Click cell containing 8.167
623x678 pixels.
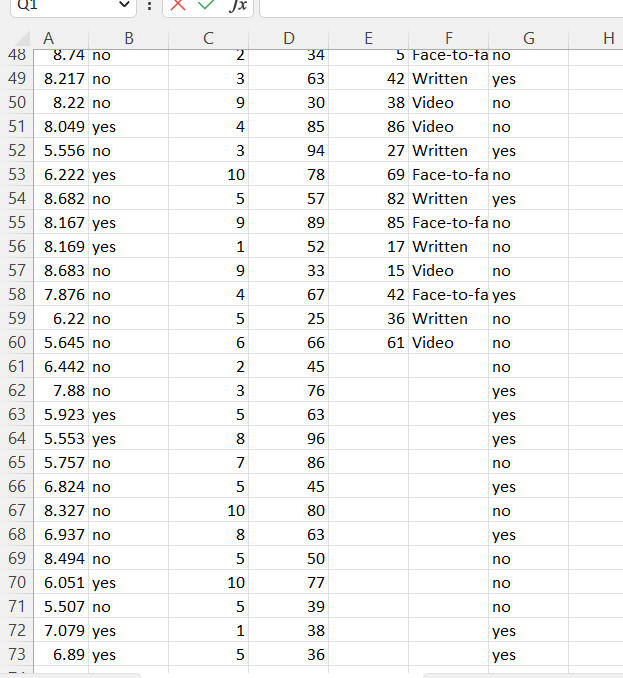click(61, 222)
